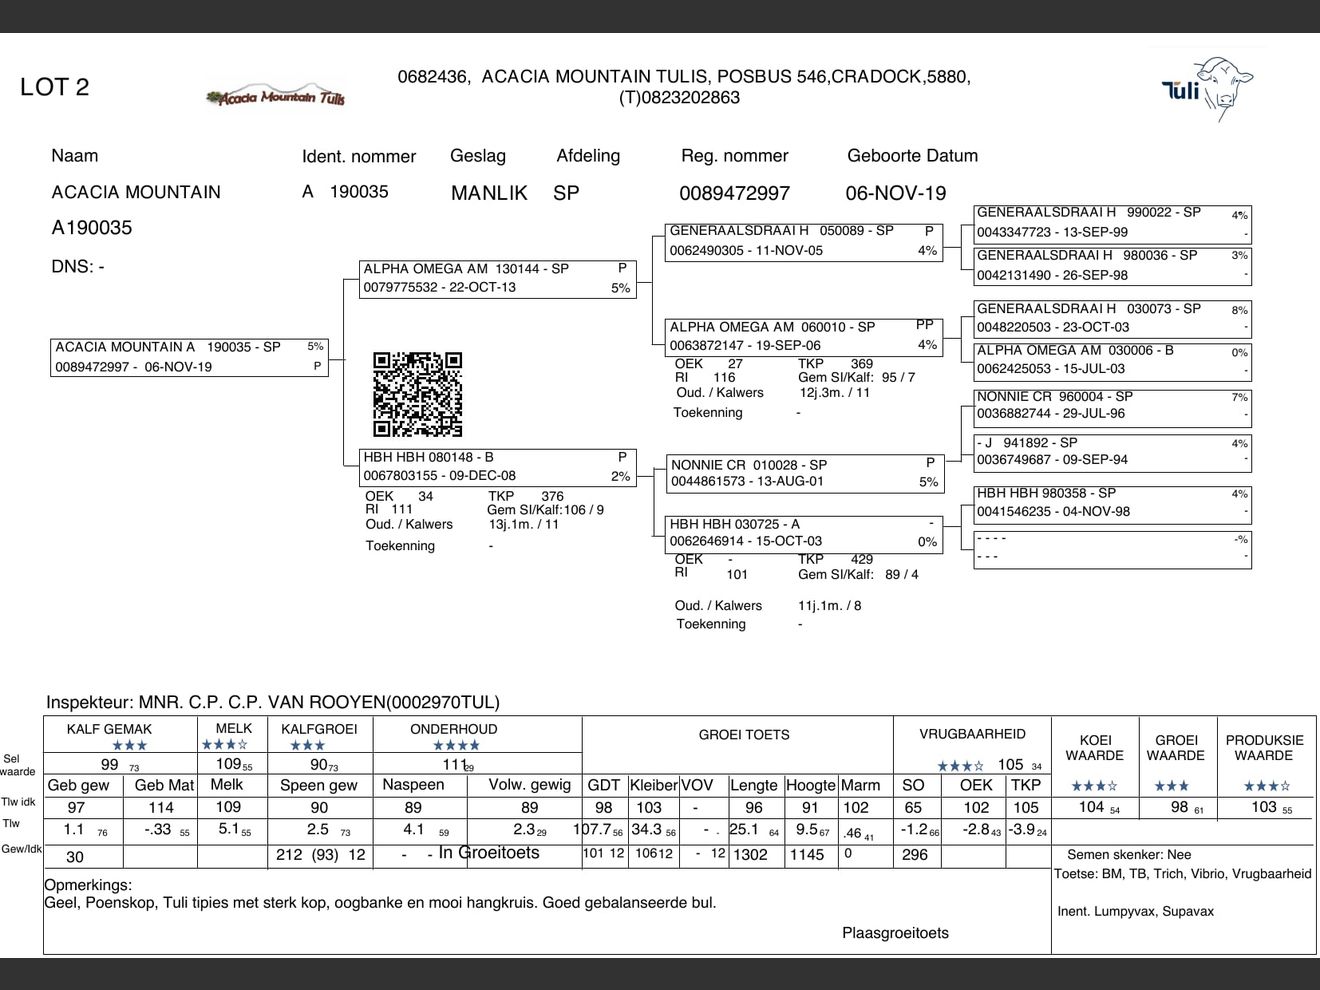This screenshot has width=1320, height=990.
Task: Click the registration number 0089472997 under Reg. nommer
Action: click(x=734, y=193)
